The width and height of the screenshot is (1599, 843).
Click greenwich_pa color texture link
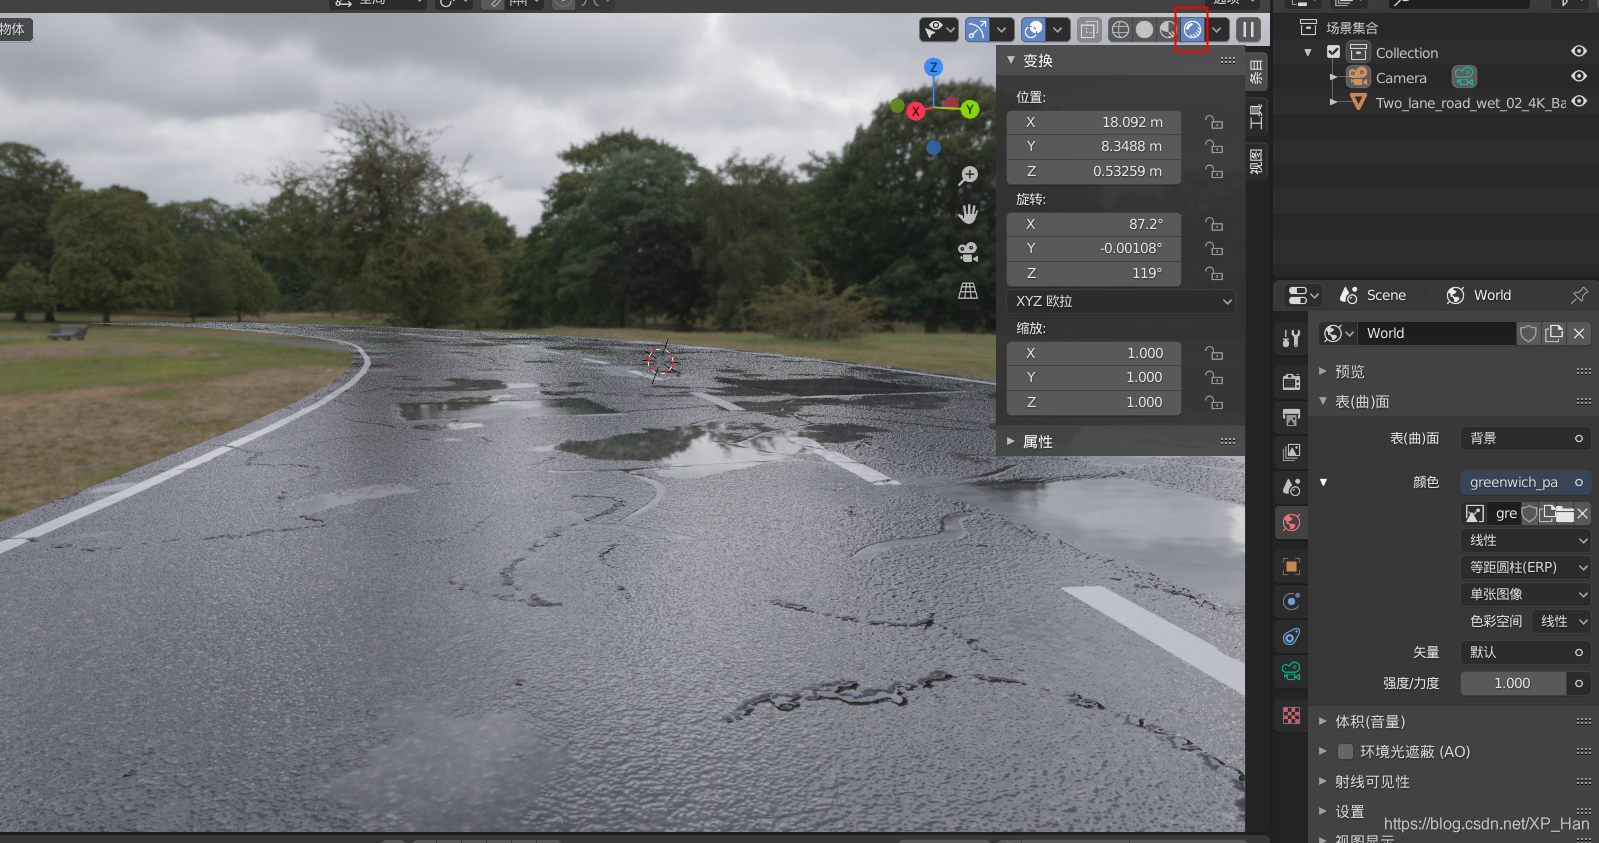(x=1525, y=482)
